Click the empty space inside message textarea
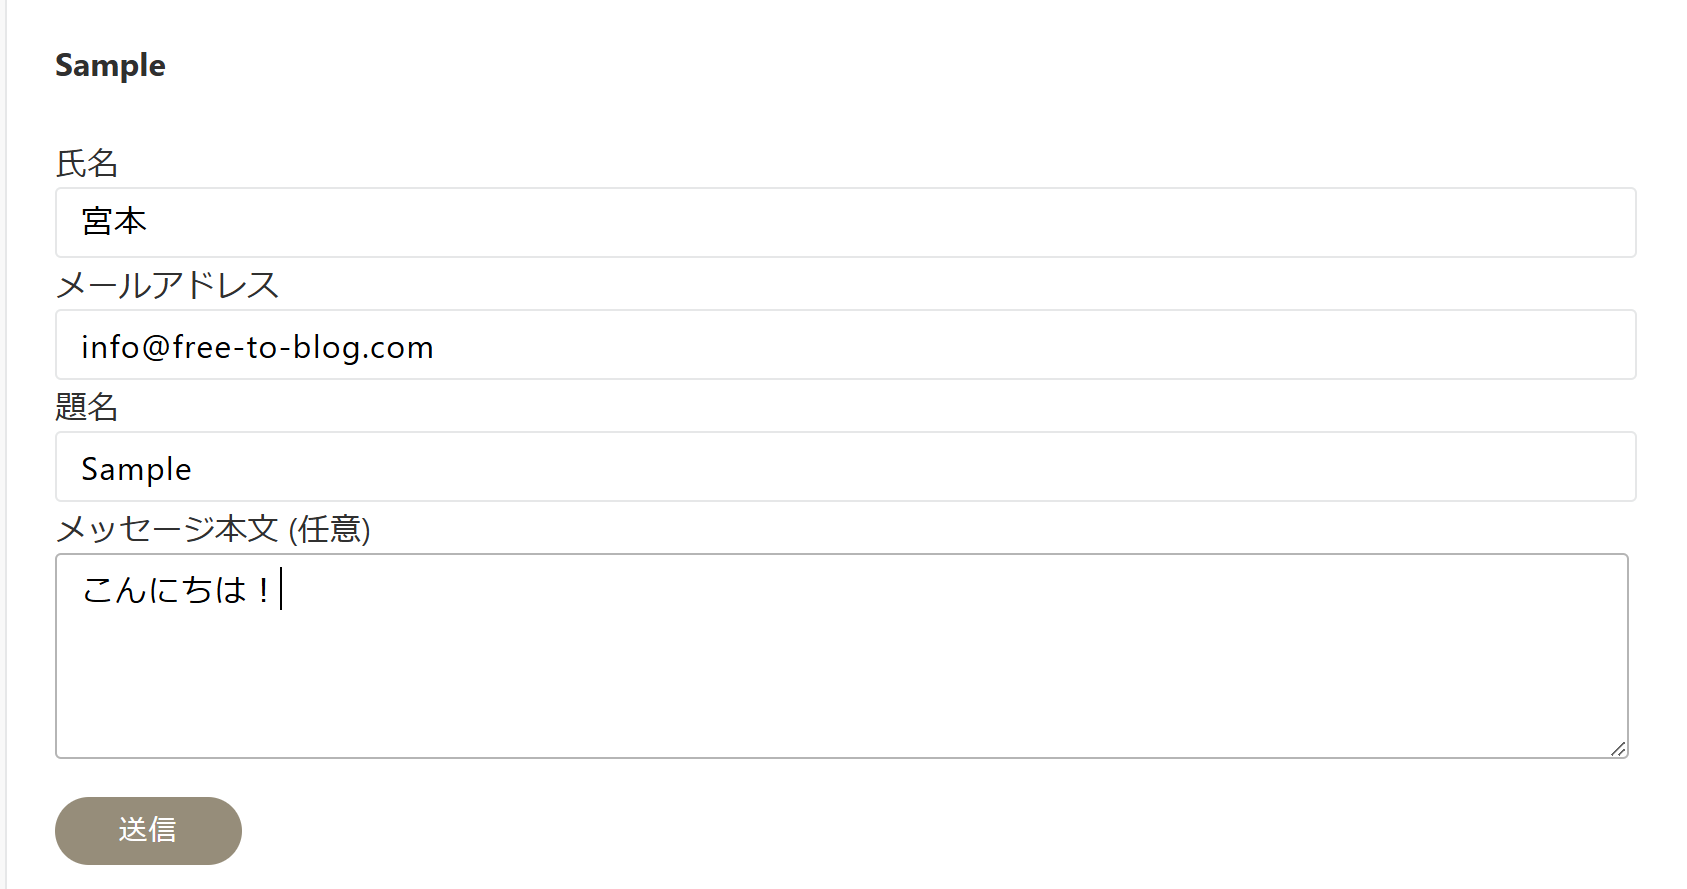The height and width of the screenshot is (889, 1687). [840, 690]
